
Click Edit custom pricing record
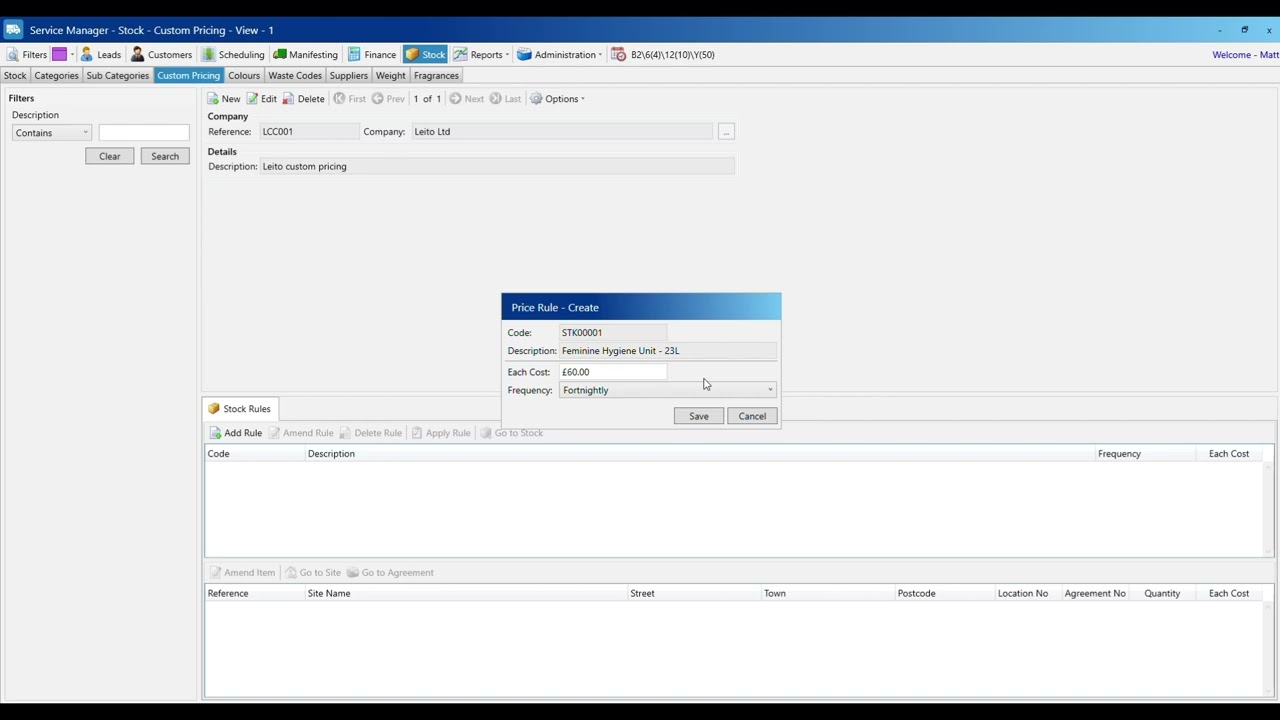[262, 99]
